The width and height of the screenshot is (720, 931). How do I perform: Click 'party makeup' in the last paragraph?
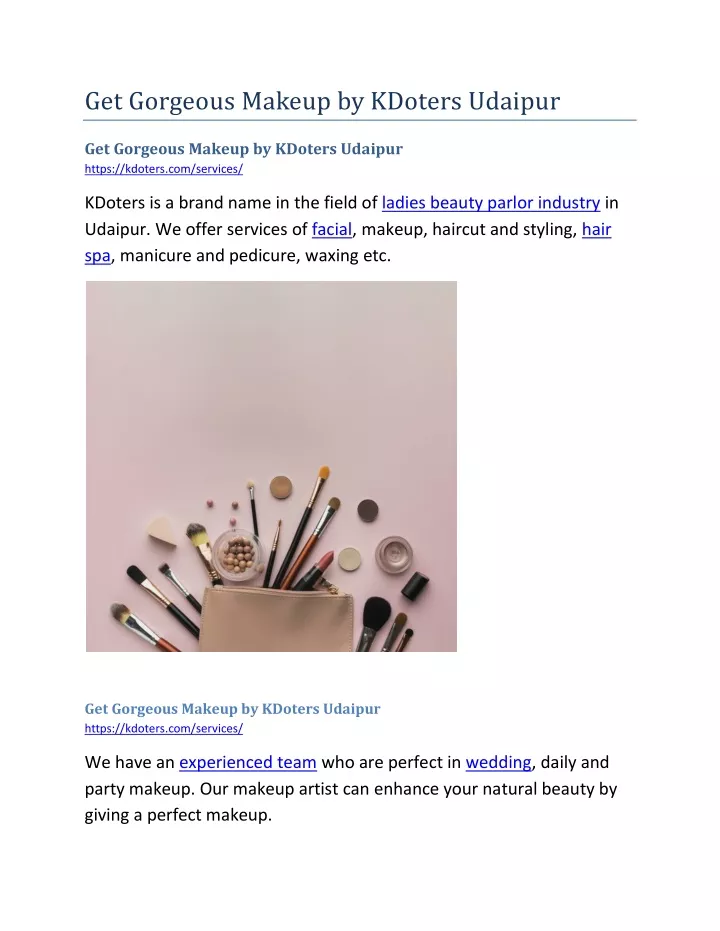pyautogui.click(x=138, y=789)
